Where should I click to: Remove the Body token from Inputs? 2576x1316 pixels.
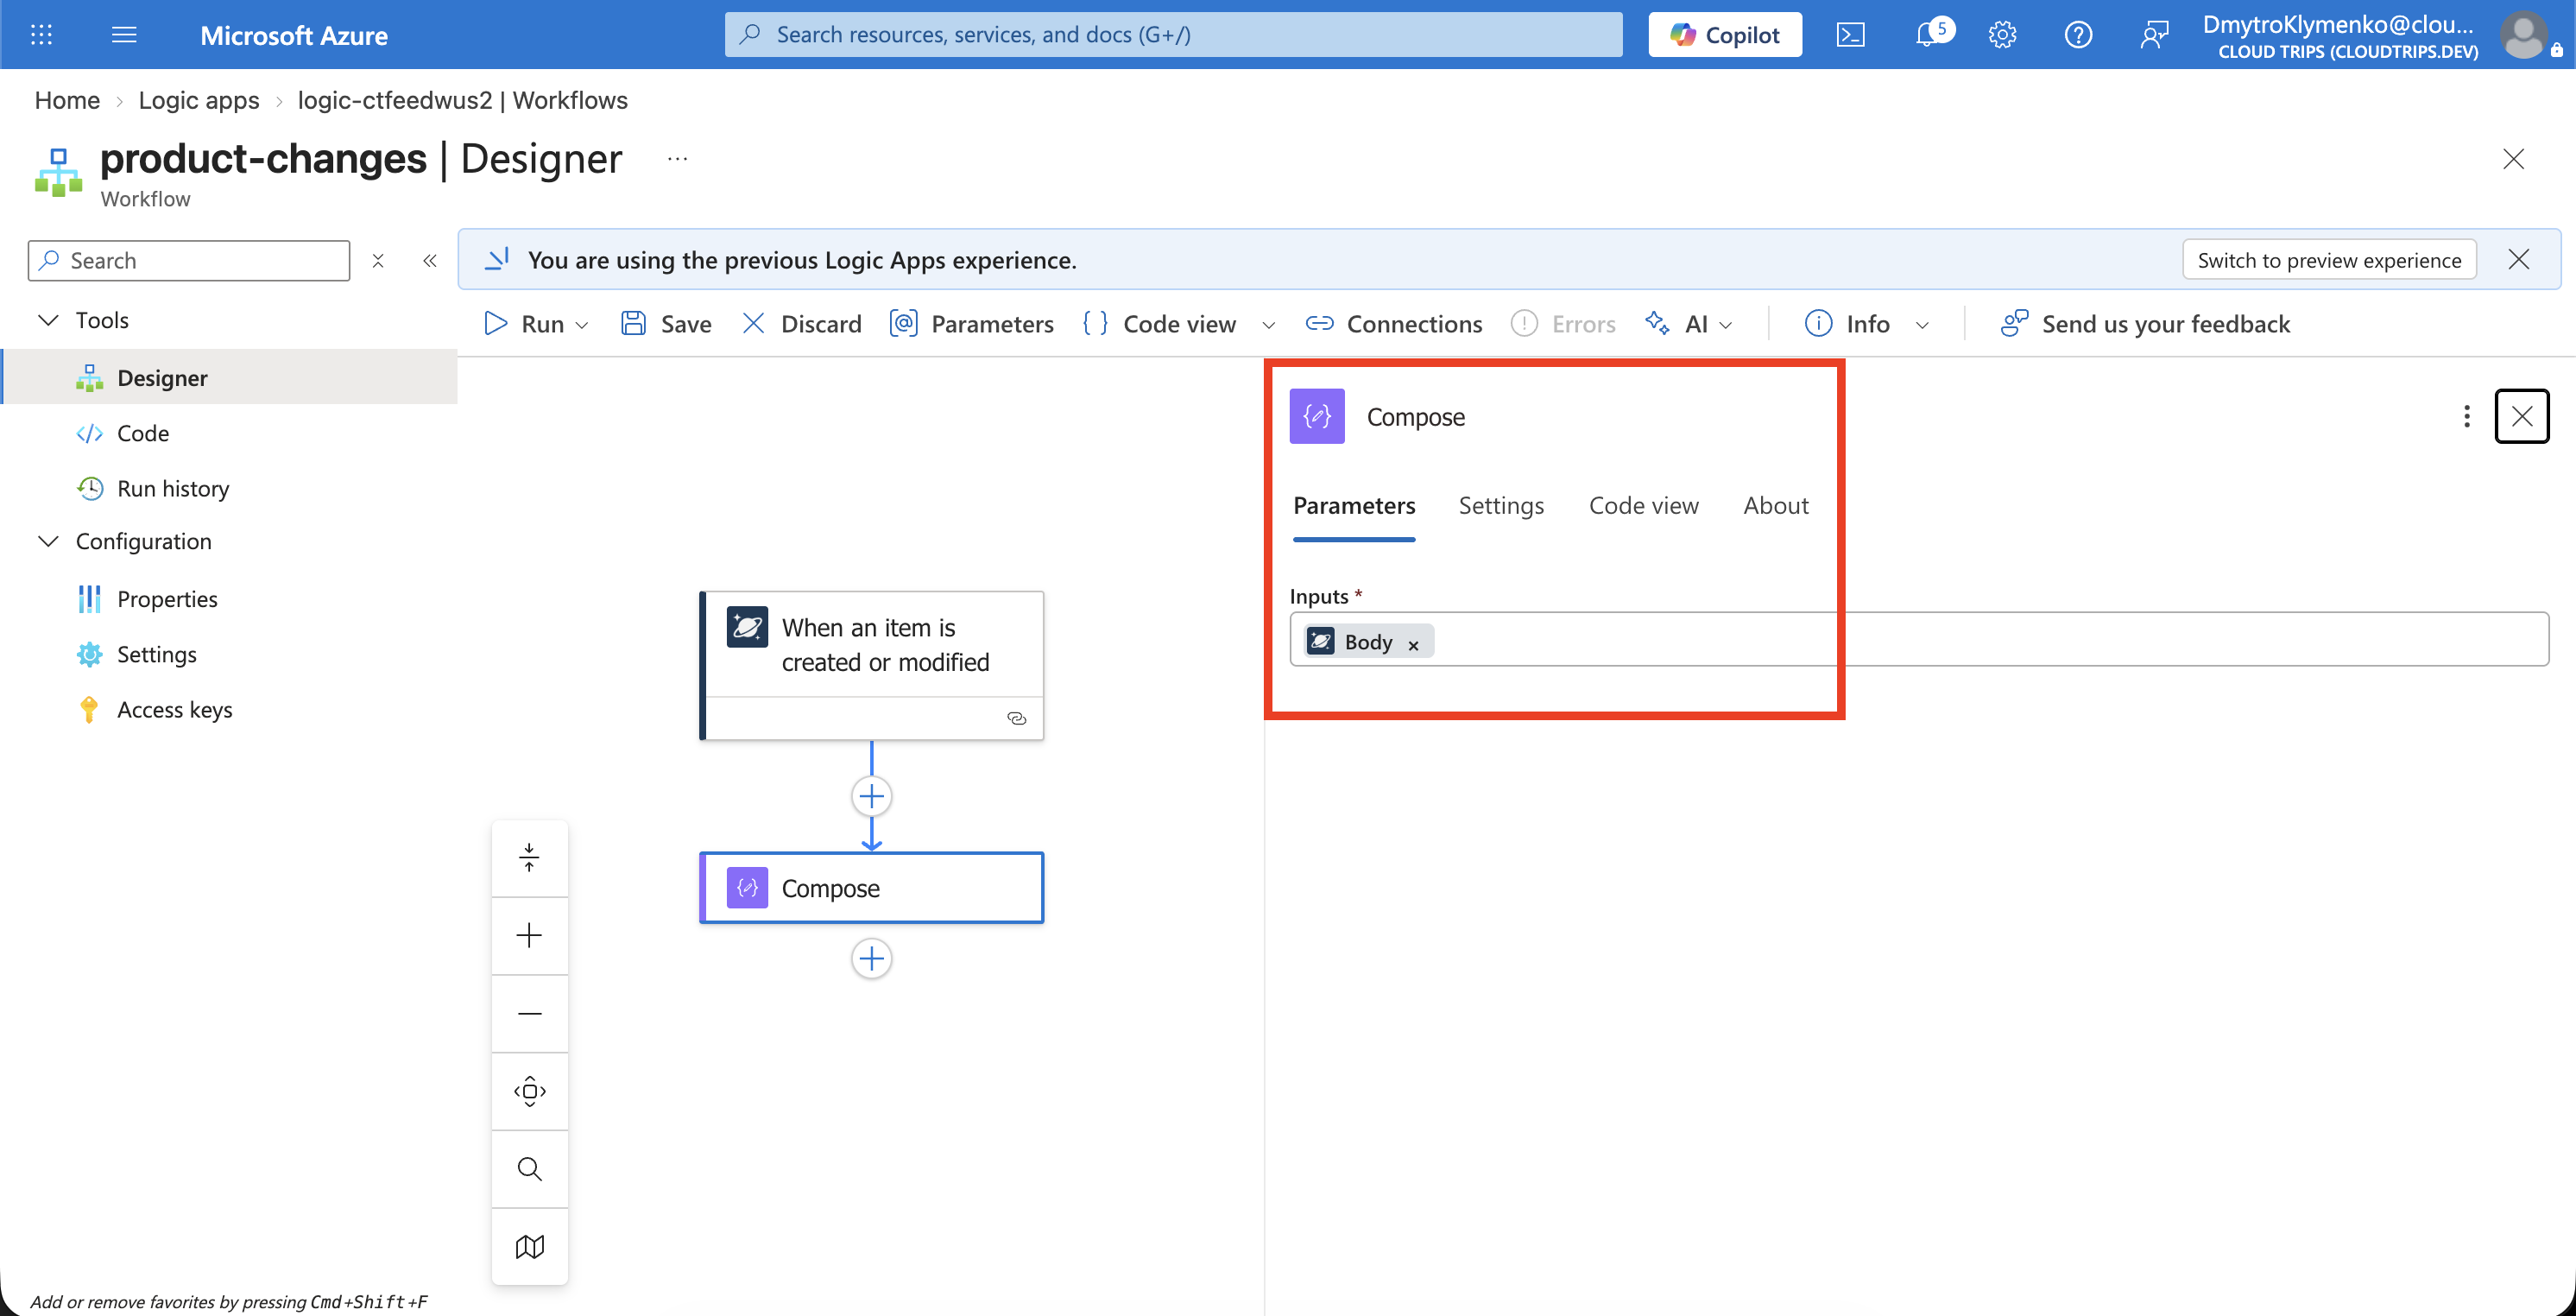pos(1413,645)
